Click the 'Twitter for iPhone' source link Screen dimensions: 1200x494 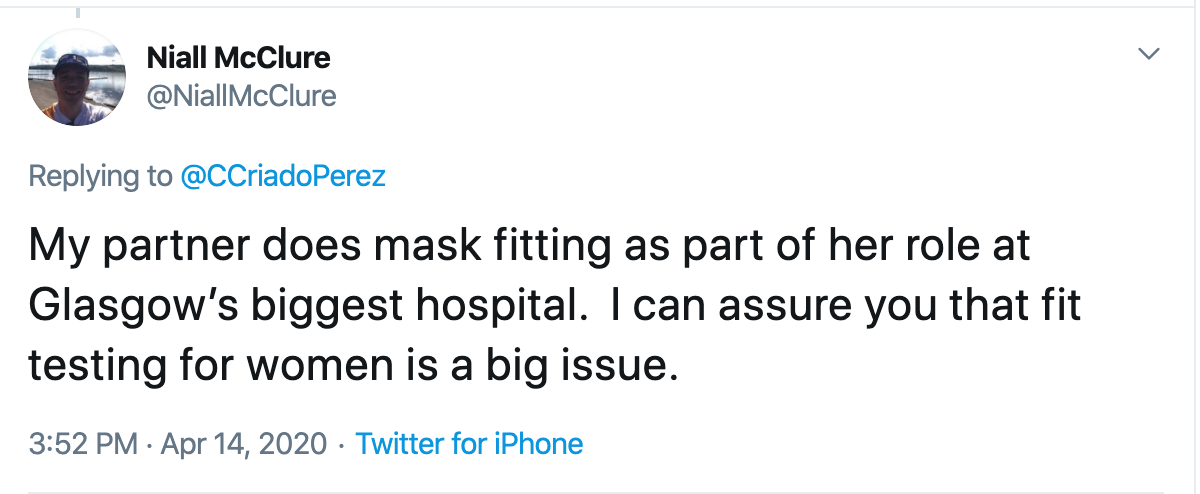click(x=469, y=443)
